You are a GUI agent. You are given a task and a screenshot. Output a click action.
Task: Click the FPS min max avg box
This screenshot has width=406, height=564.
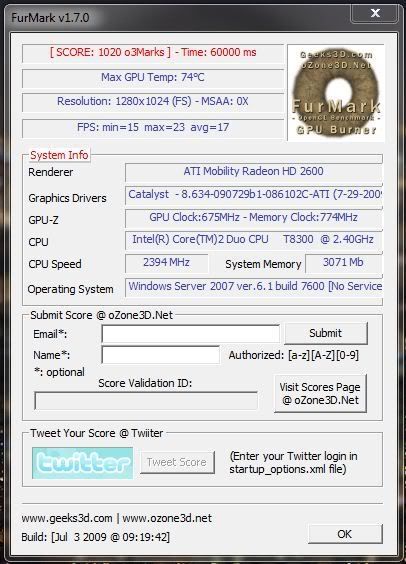pos(153,128)
